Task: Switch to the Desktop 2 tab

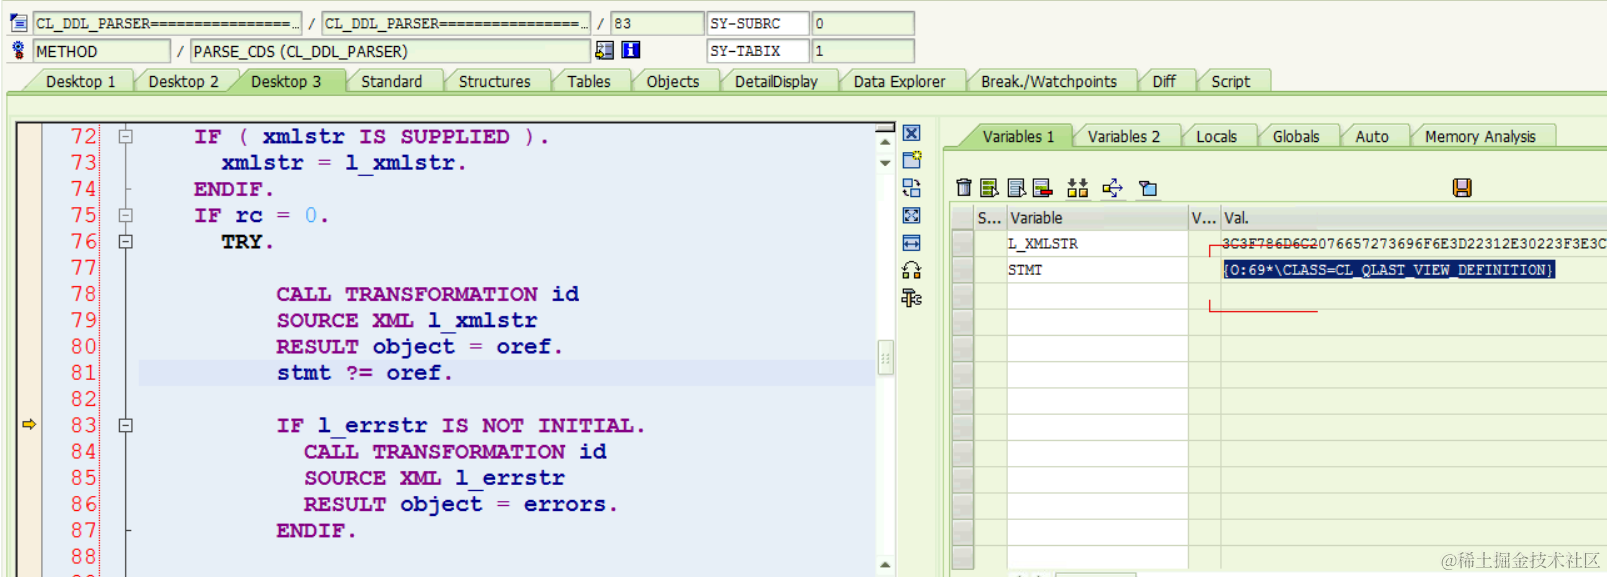Action: point(183,81)
